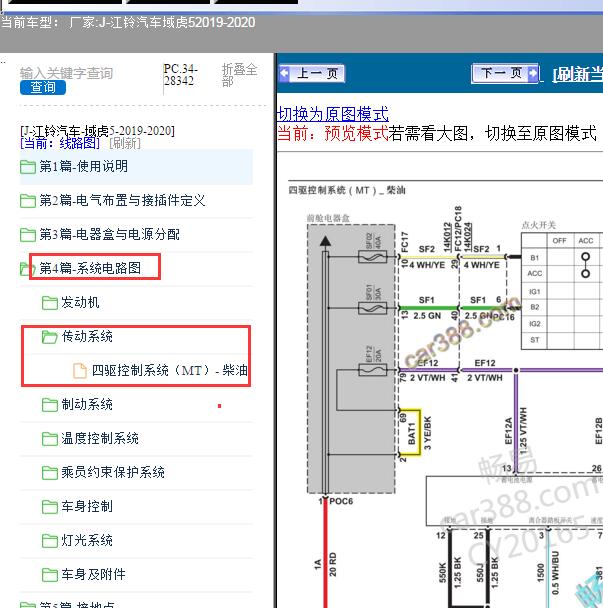Image resolution: width=603 pixels, height=608 pixels.
Task: Collapse the 传动系统 subfolder
Action: pos(87,336)
